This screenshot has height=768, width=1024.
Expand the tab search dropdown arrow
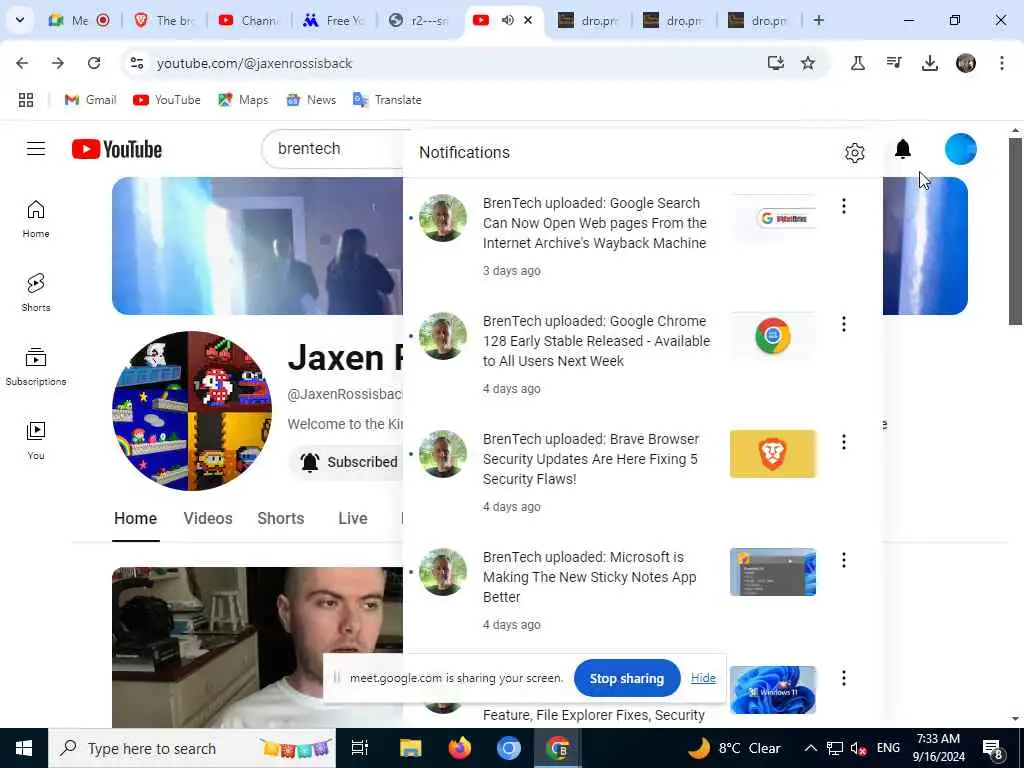pyautogui.click(x=20, y=20)
